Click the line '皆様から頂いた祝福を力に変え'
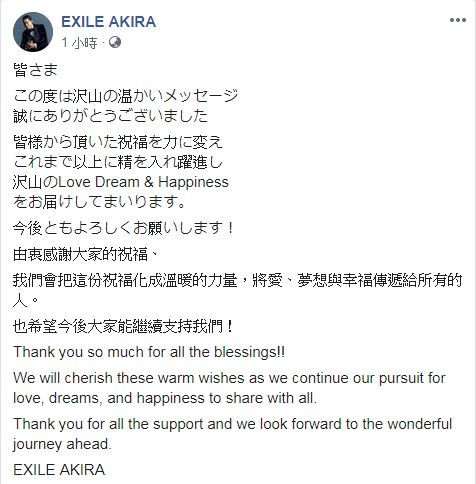Image resolution: width=476 pixels, height=484 pixels. click(x=118, y=142)
